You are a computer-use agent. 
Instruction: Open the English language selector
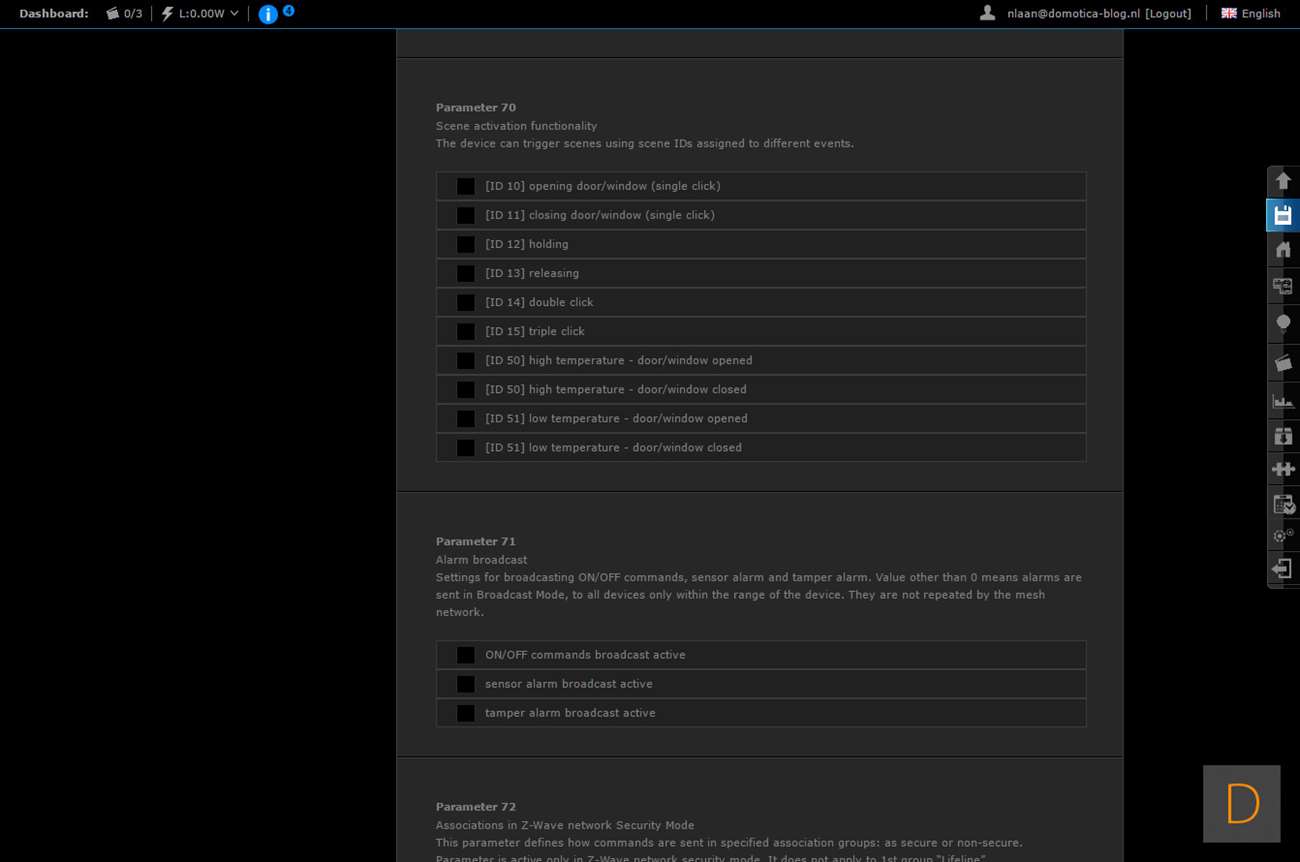[x=1261, y=14]
